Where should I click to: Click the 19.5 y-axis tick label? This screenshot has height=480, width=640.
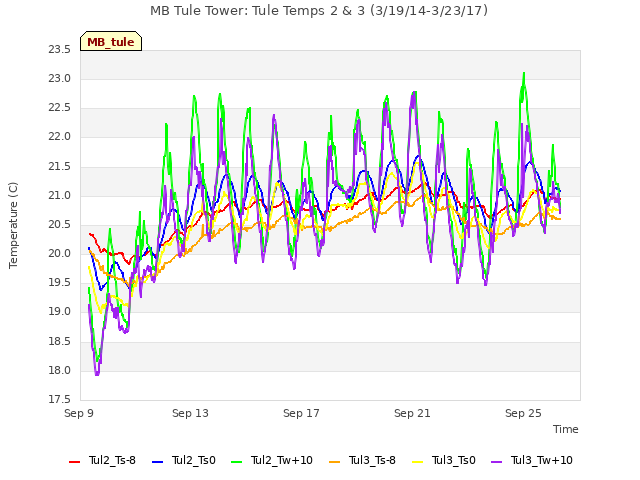click(x=60, y=283)
